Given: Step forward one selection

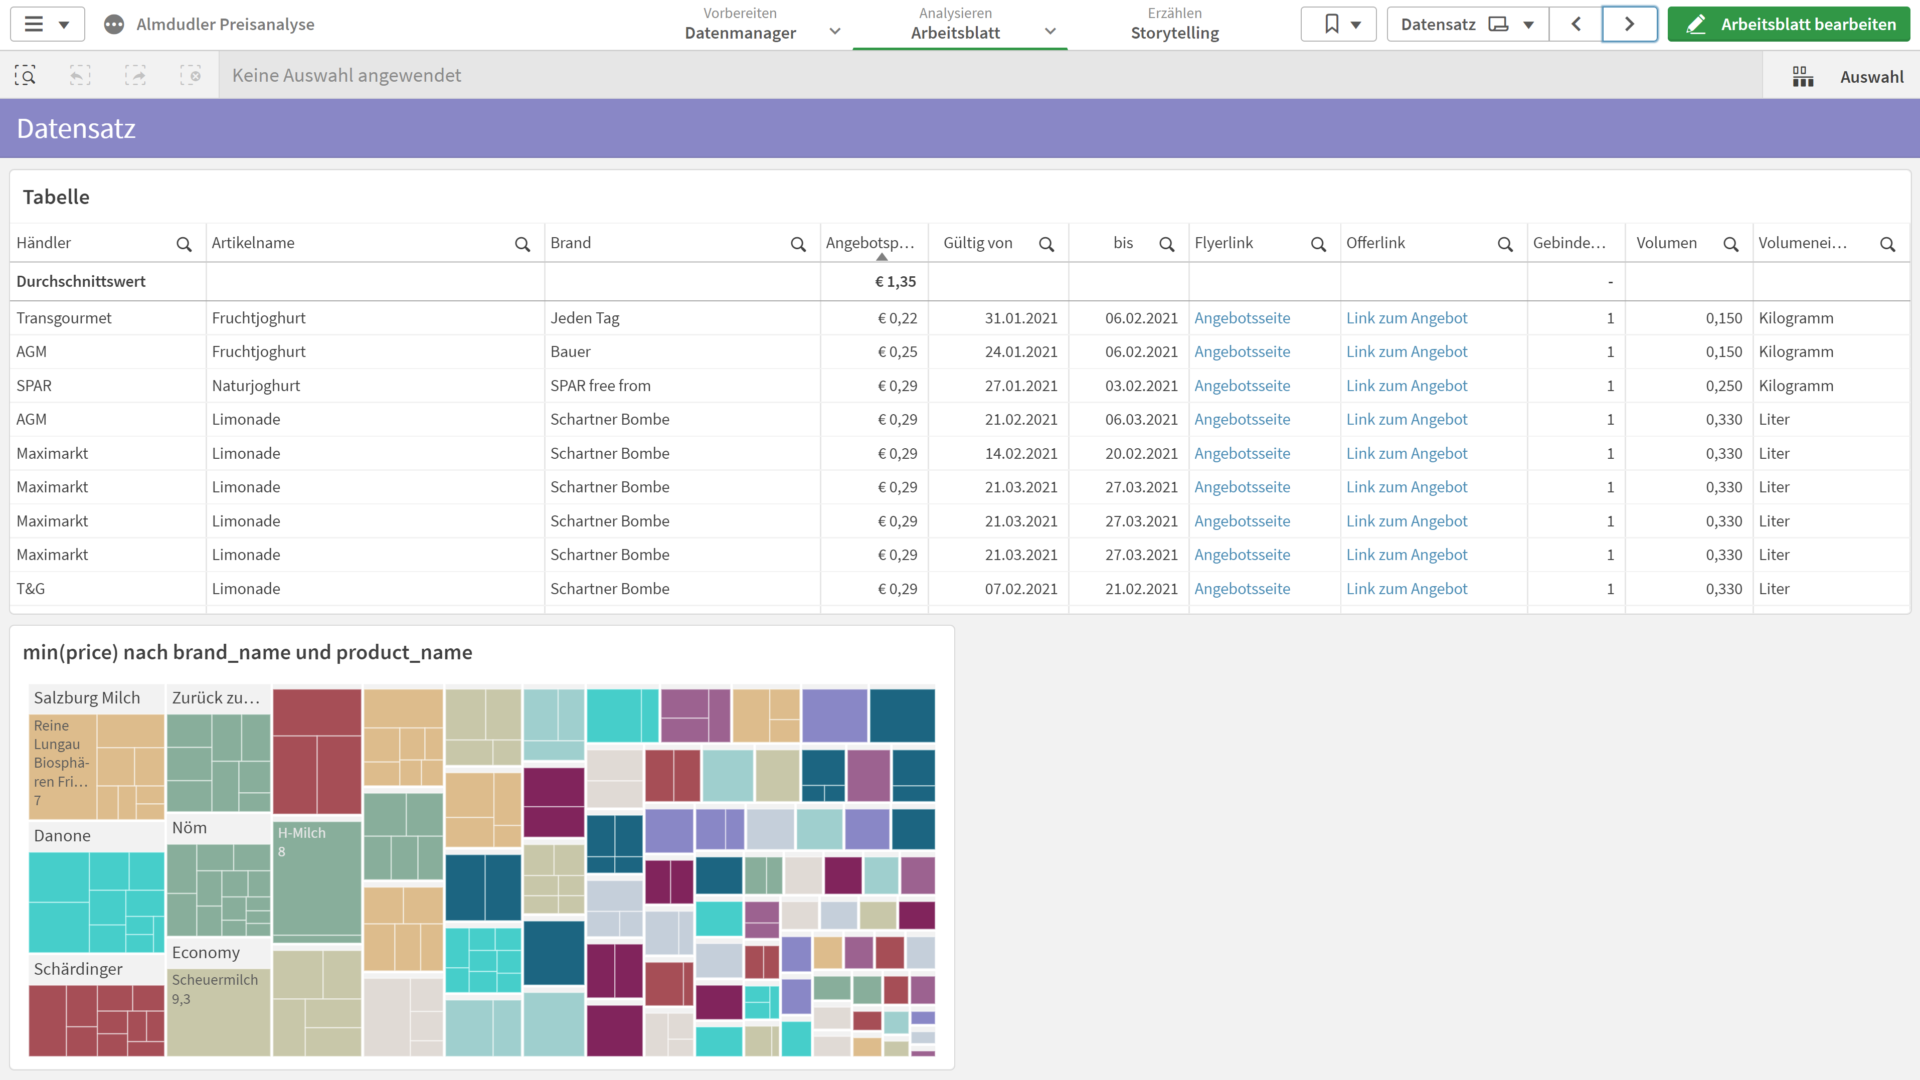Looking at the screenshot, I should 135,75.
